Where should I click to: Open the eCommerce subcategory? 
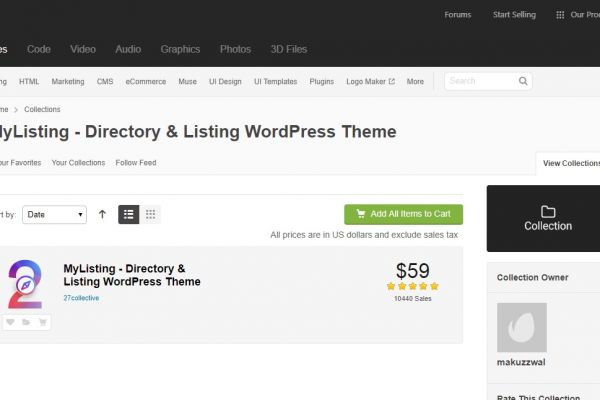pyautogui.click(x=146, y=82)
